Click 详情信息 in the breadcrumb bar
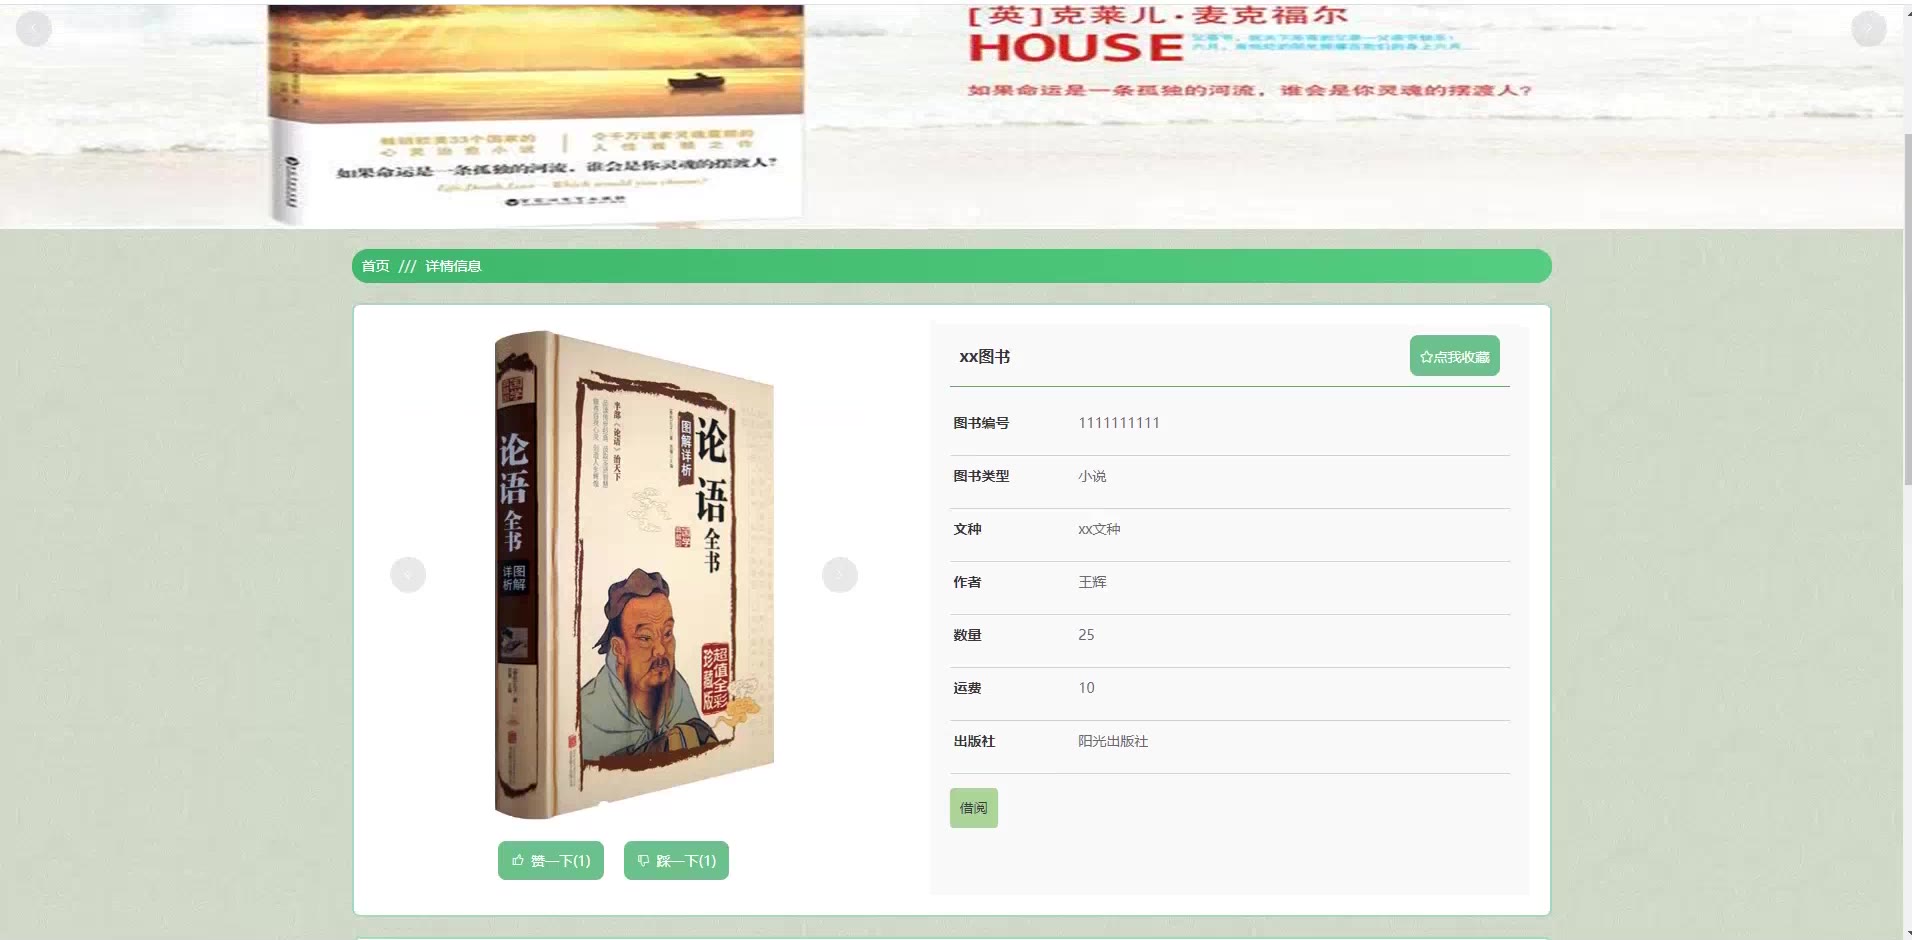The image size is (1912, 940). tap(453, 266)
